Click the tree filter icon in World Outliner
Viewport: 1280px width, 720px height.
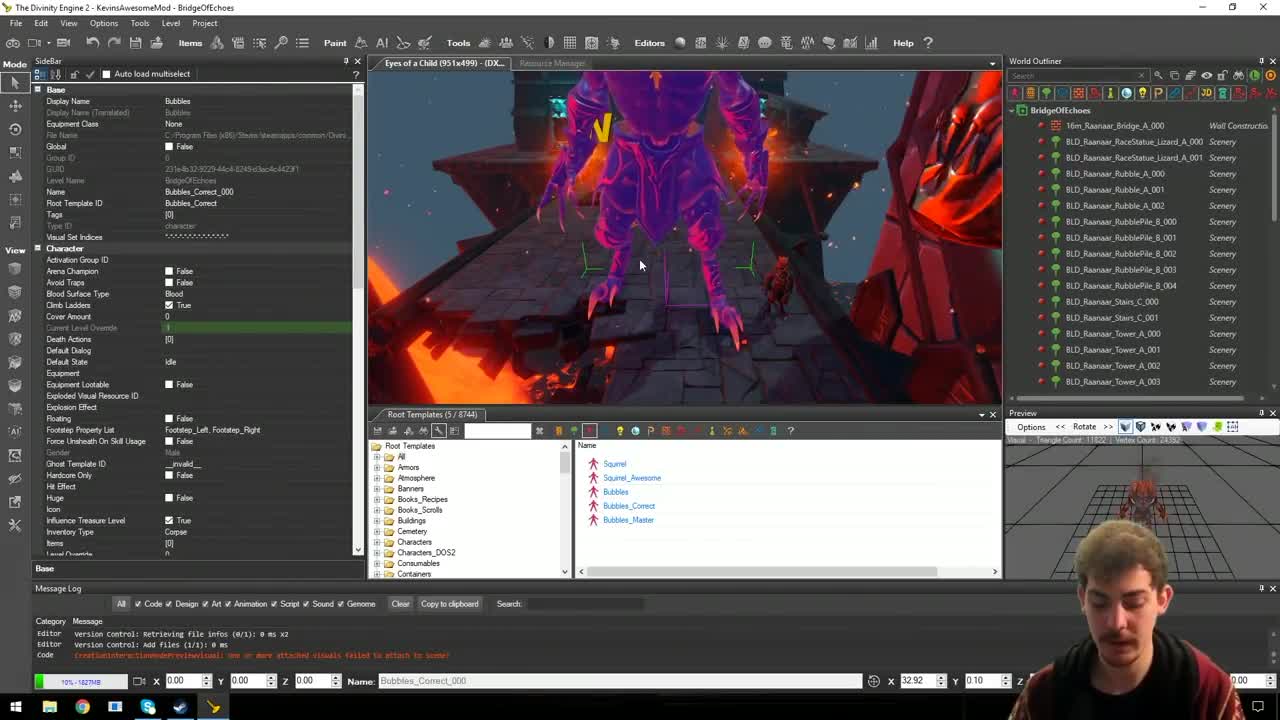(1046, 93)
